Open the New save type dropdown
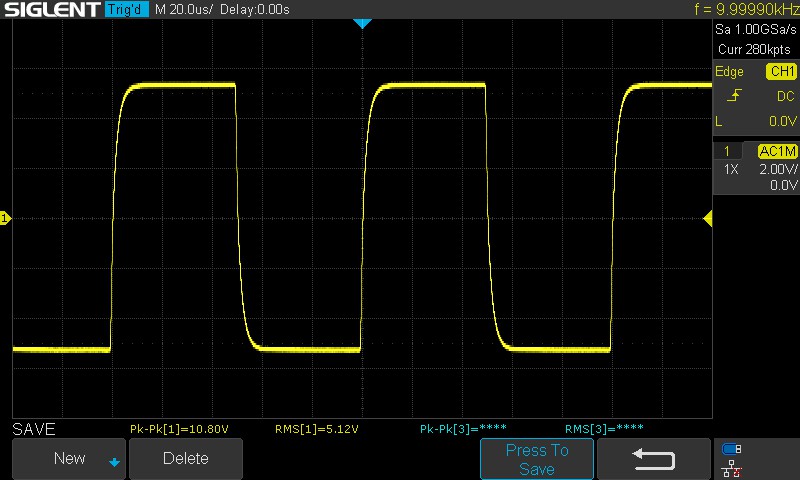Screen dimensions: 800x480 [x=69, y=459]
